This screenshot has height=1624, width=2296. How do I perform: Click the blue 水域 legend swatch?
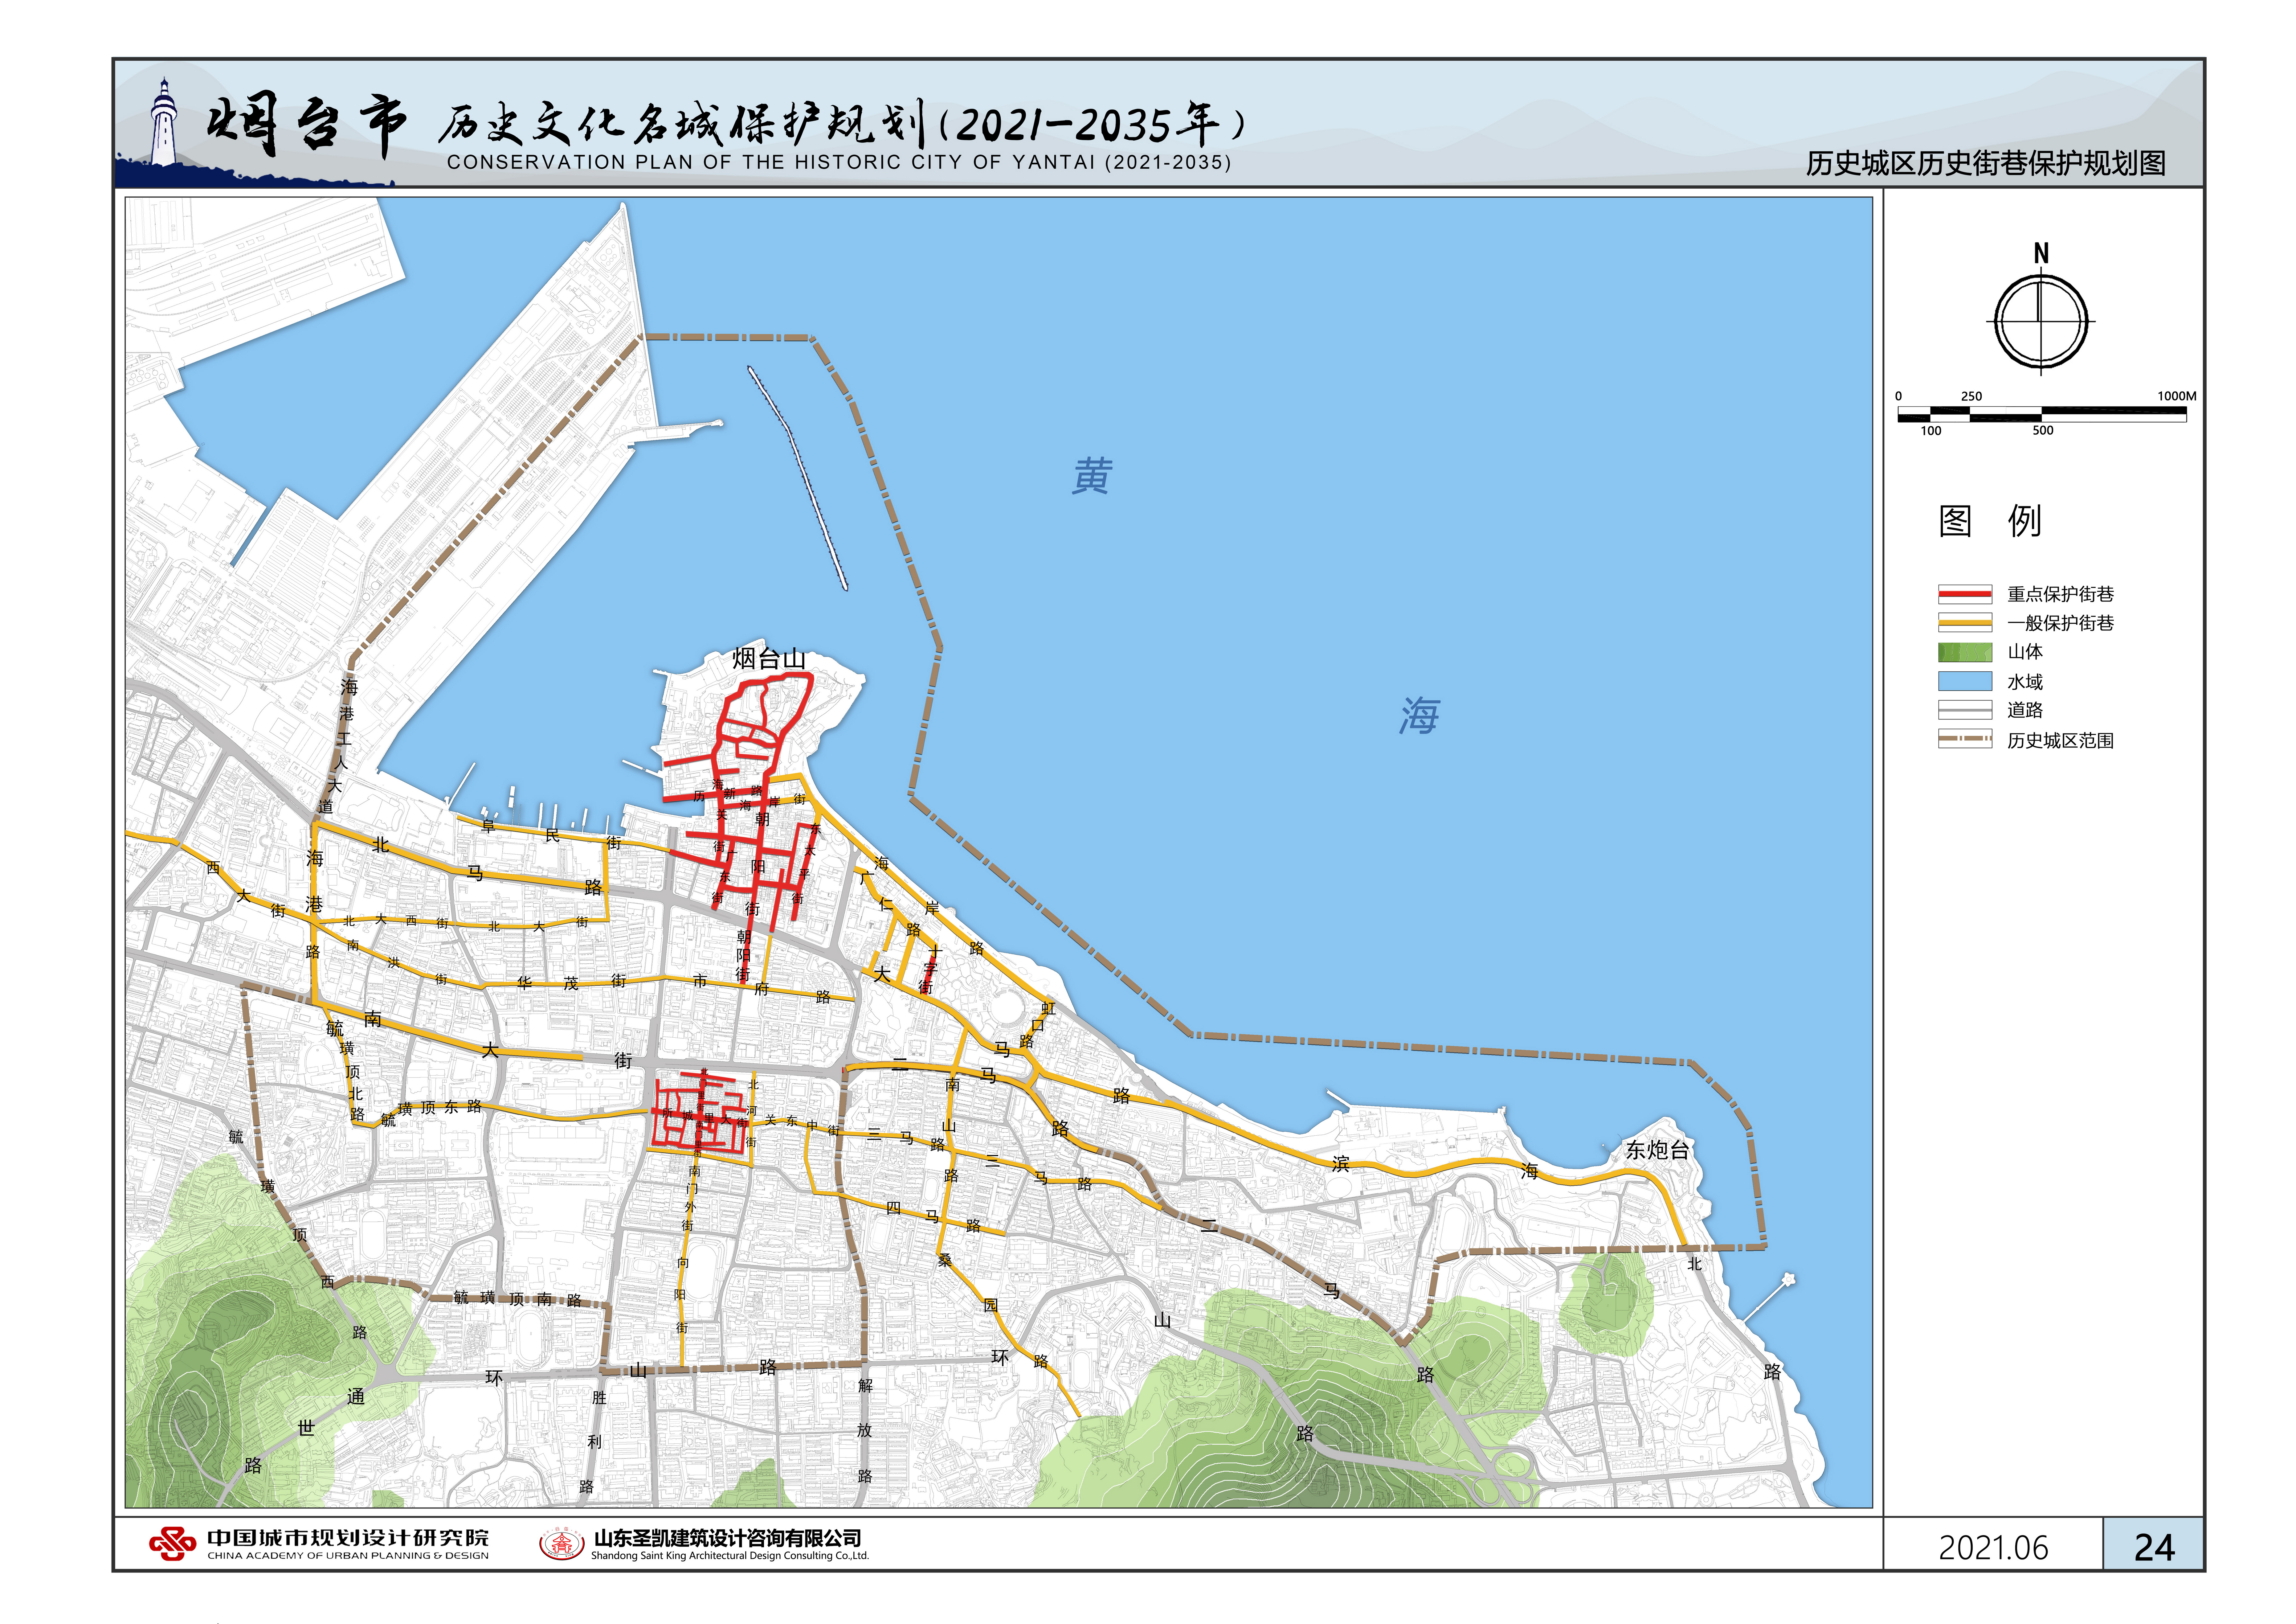click(x=1965, y=681)
